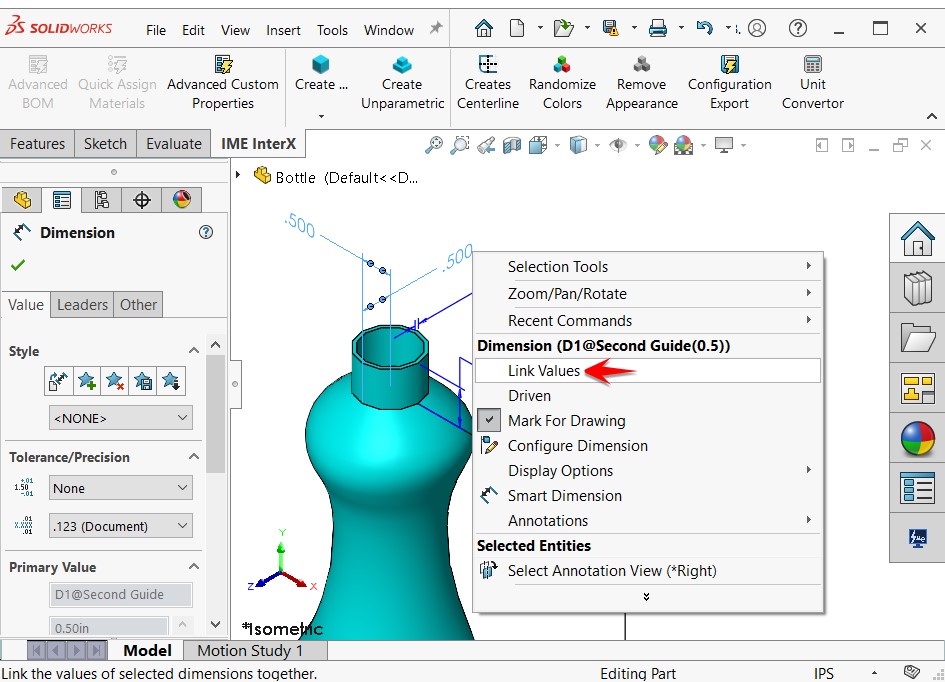945x682 pixels.
Task: Open the Style NONE dropdown
Action: (x=121, y=418)
